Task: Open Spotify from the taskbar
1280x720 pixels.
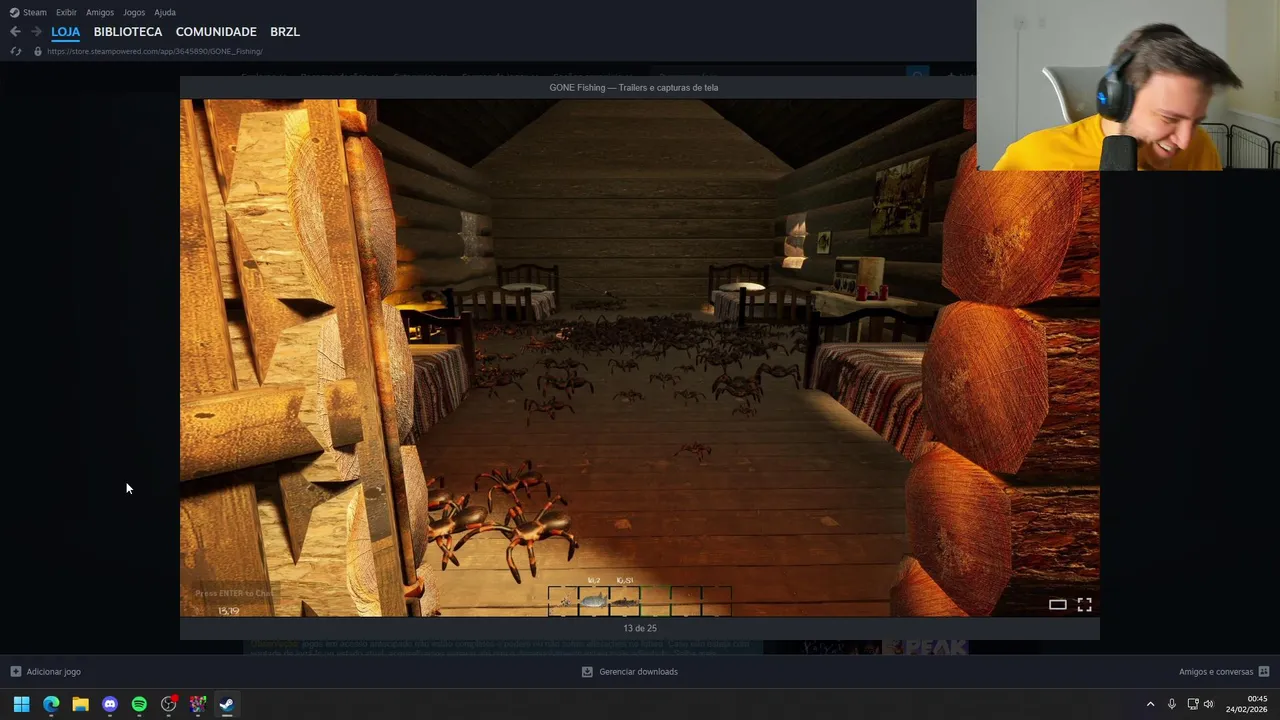Action: tap(139, 704)
